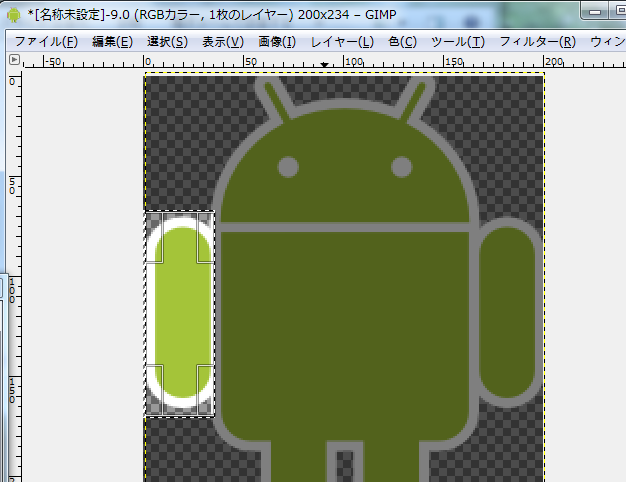This screenshot has height=482, width=626.
Task: Click the image menu arrow button by the ruler
Action: click(x=14, y=60)
